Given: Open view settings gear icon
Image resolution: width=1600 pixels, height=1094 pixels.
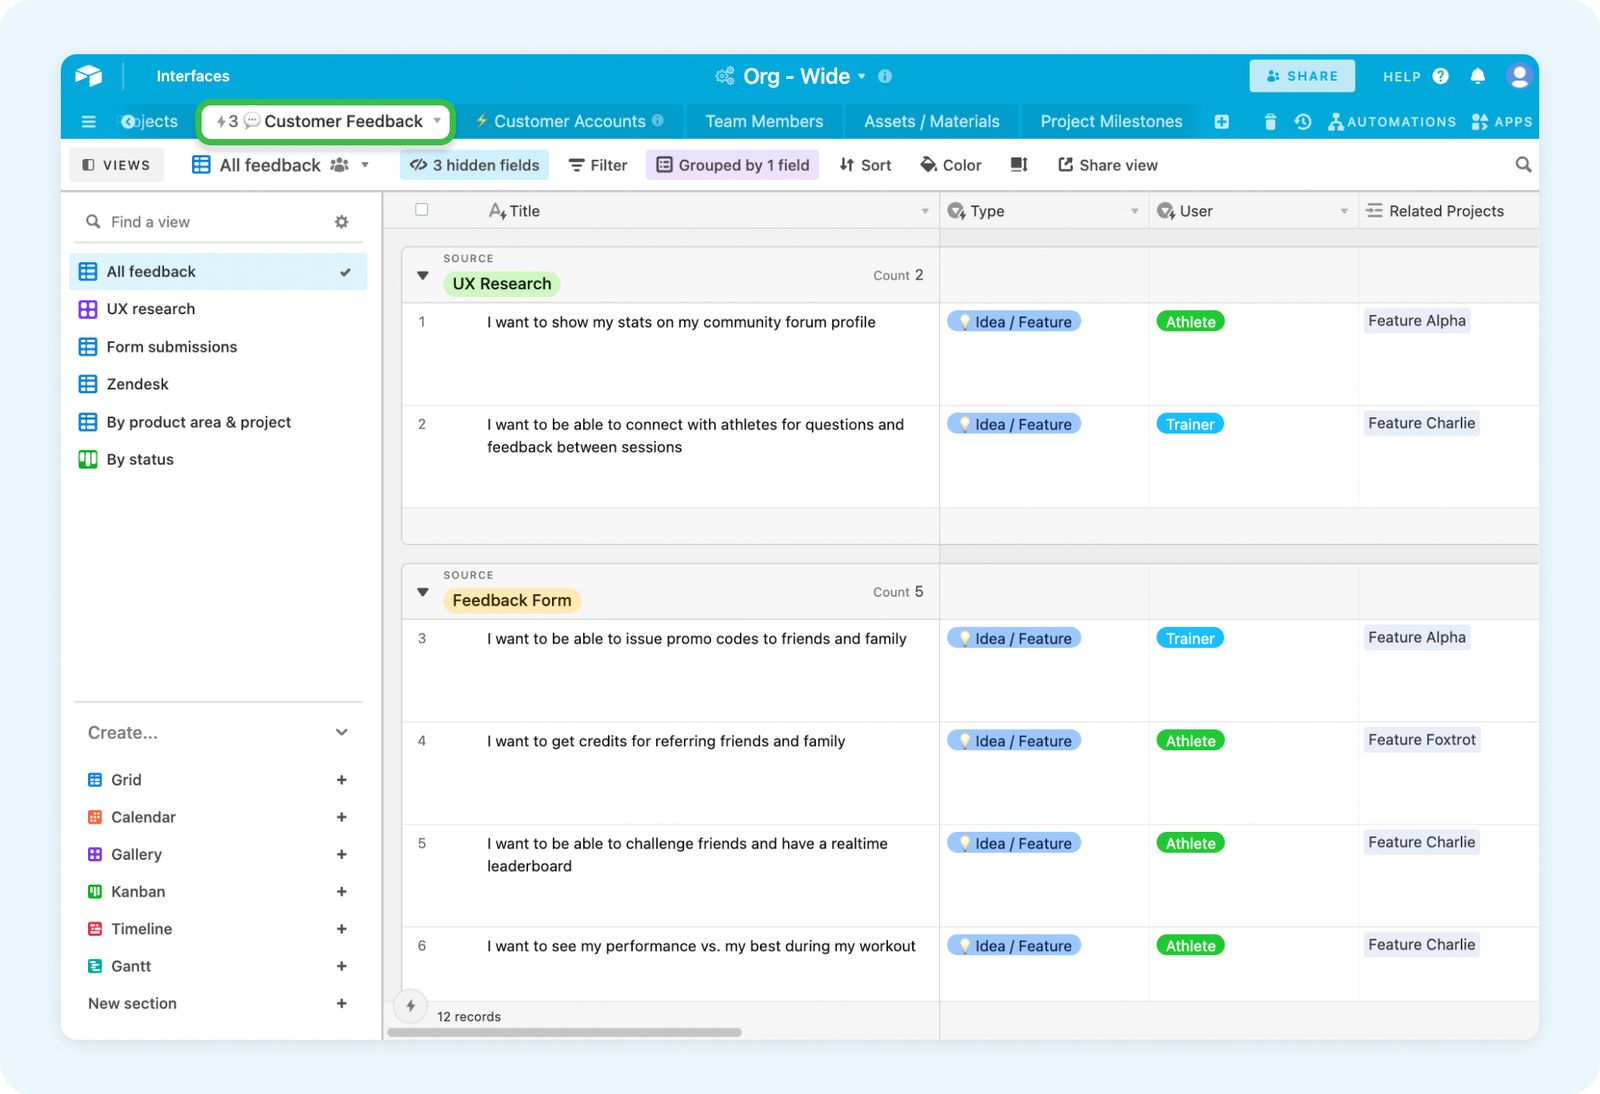Looking at the screenshot, I should (342, 222).
